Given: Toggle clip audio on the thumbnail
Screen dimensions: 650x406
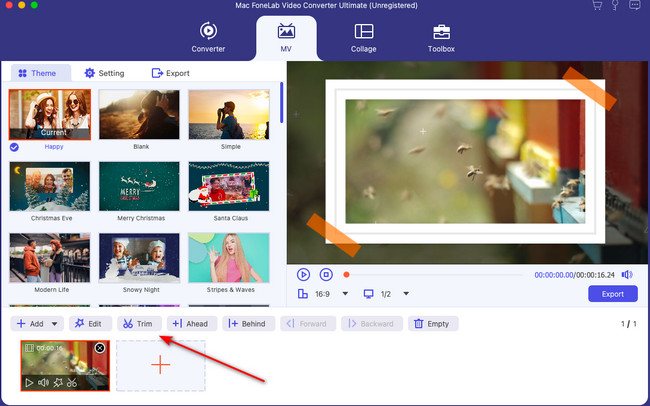Looking at the screenshot, I should point(43,383).
